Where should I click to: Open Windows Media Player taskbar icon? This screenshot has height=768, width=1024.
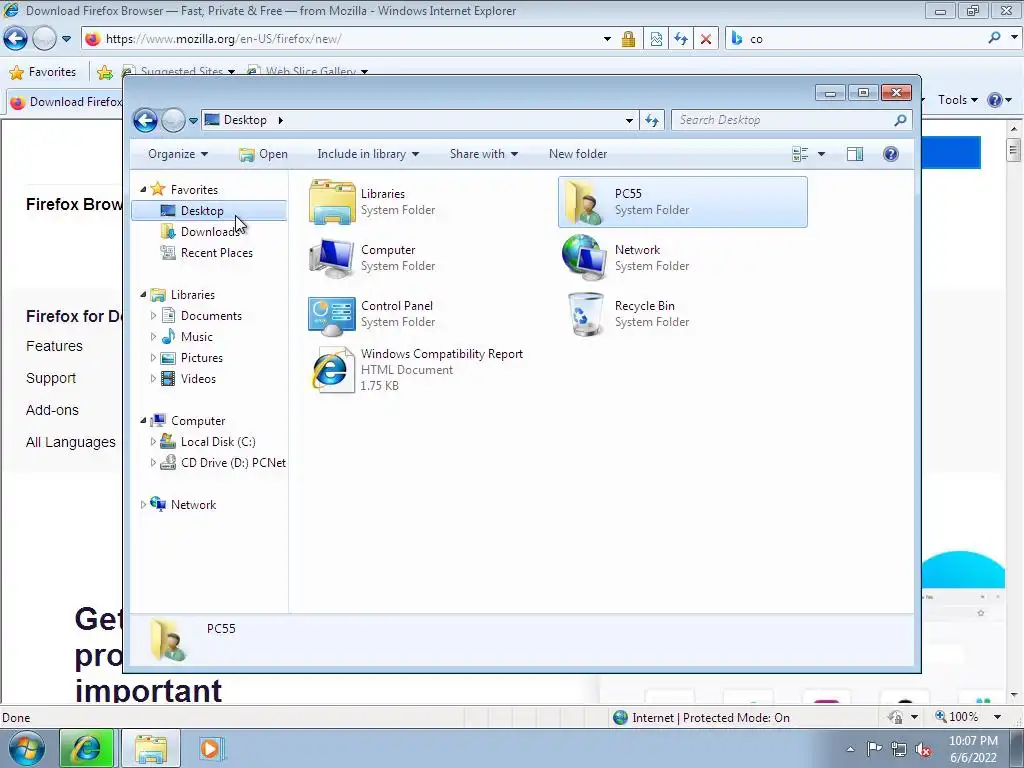click(212, 748)
